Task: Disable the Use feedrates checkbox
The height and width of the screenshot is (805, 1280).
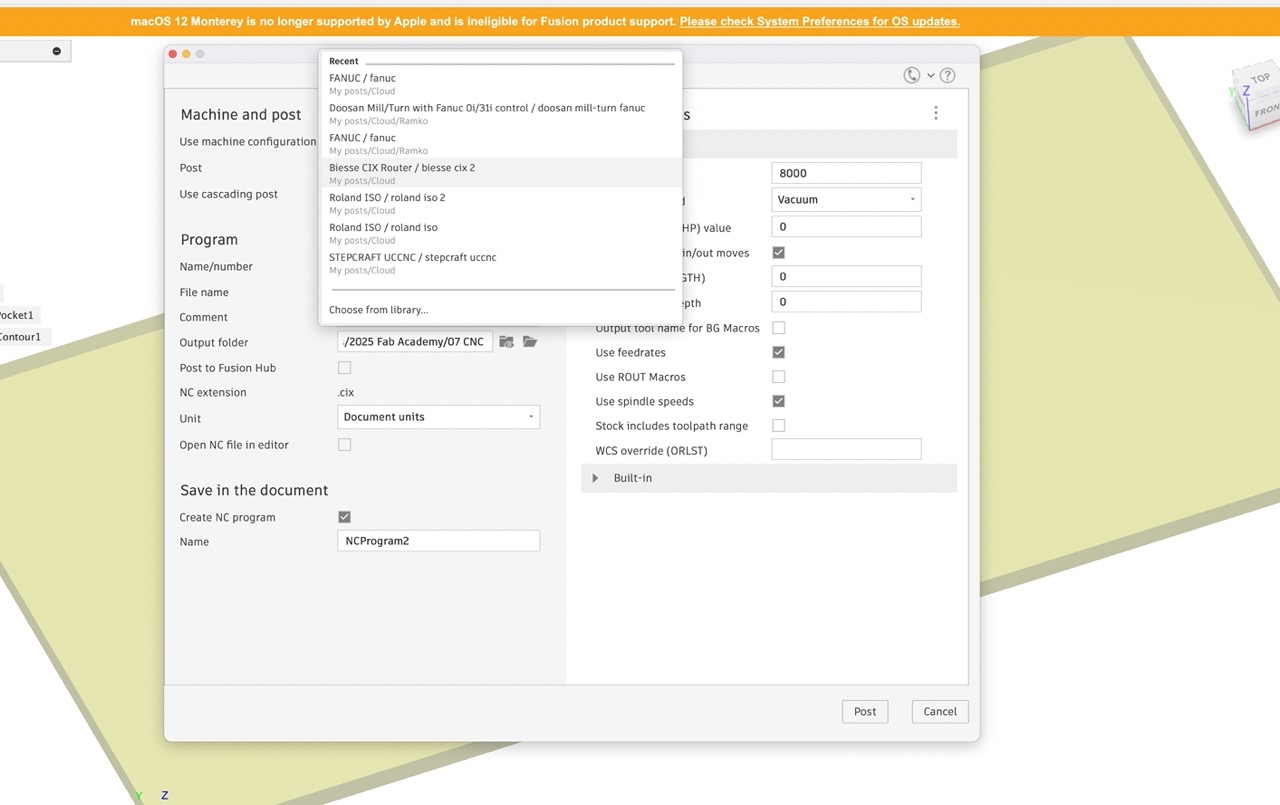Action: (779, 352)
